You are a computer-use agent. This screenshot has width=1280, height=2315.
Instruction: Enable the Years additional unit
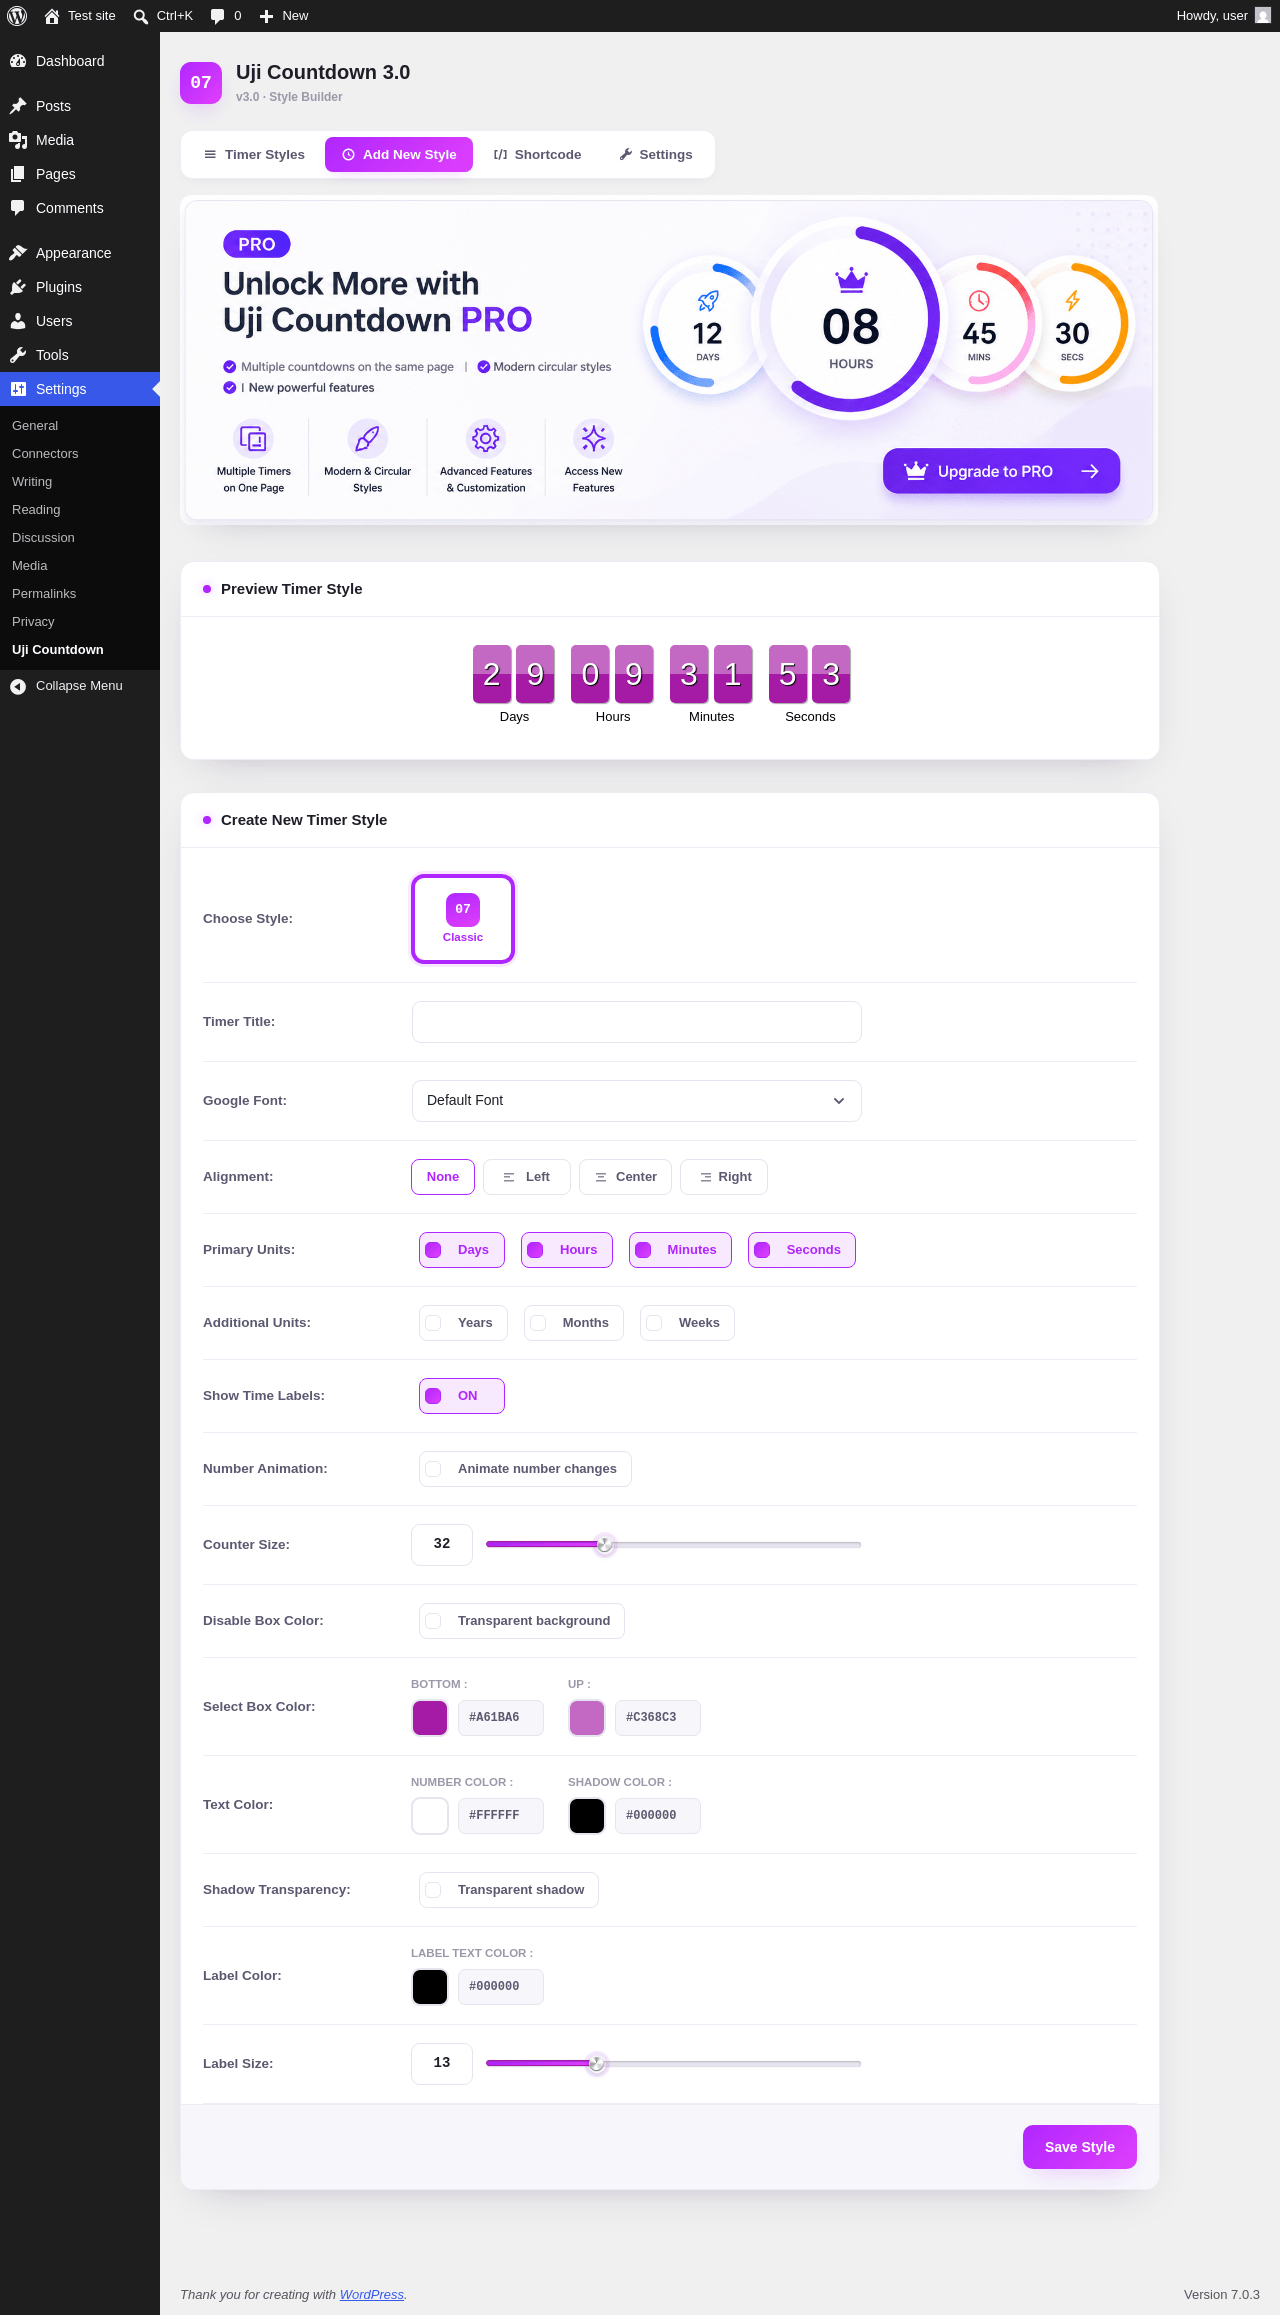click(463, 1323)
